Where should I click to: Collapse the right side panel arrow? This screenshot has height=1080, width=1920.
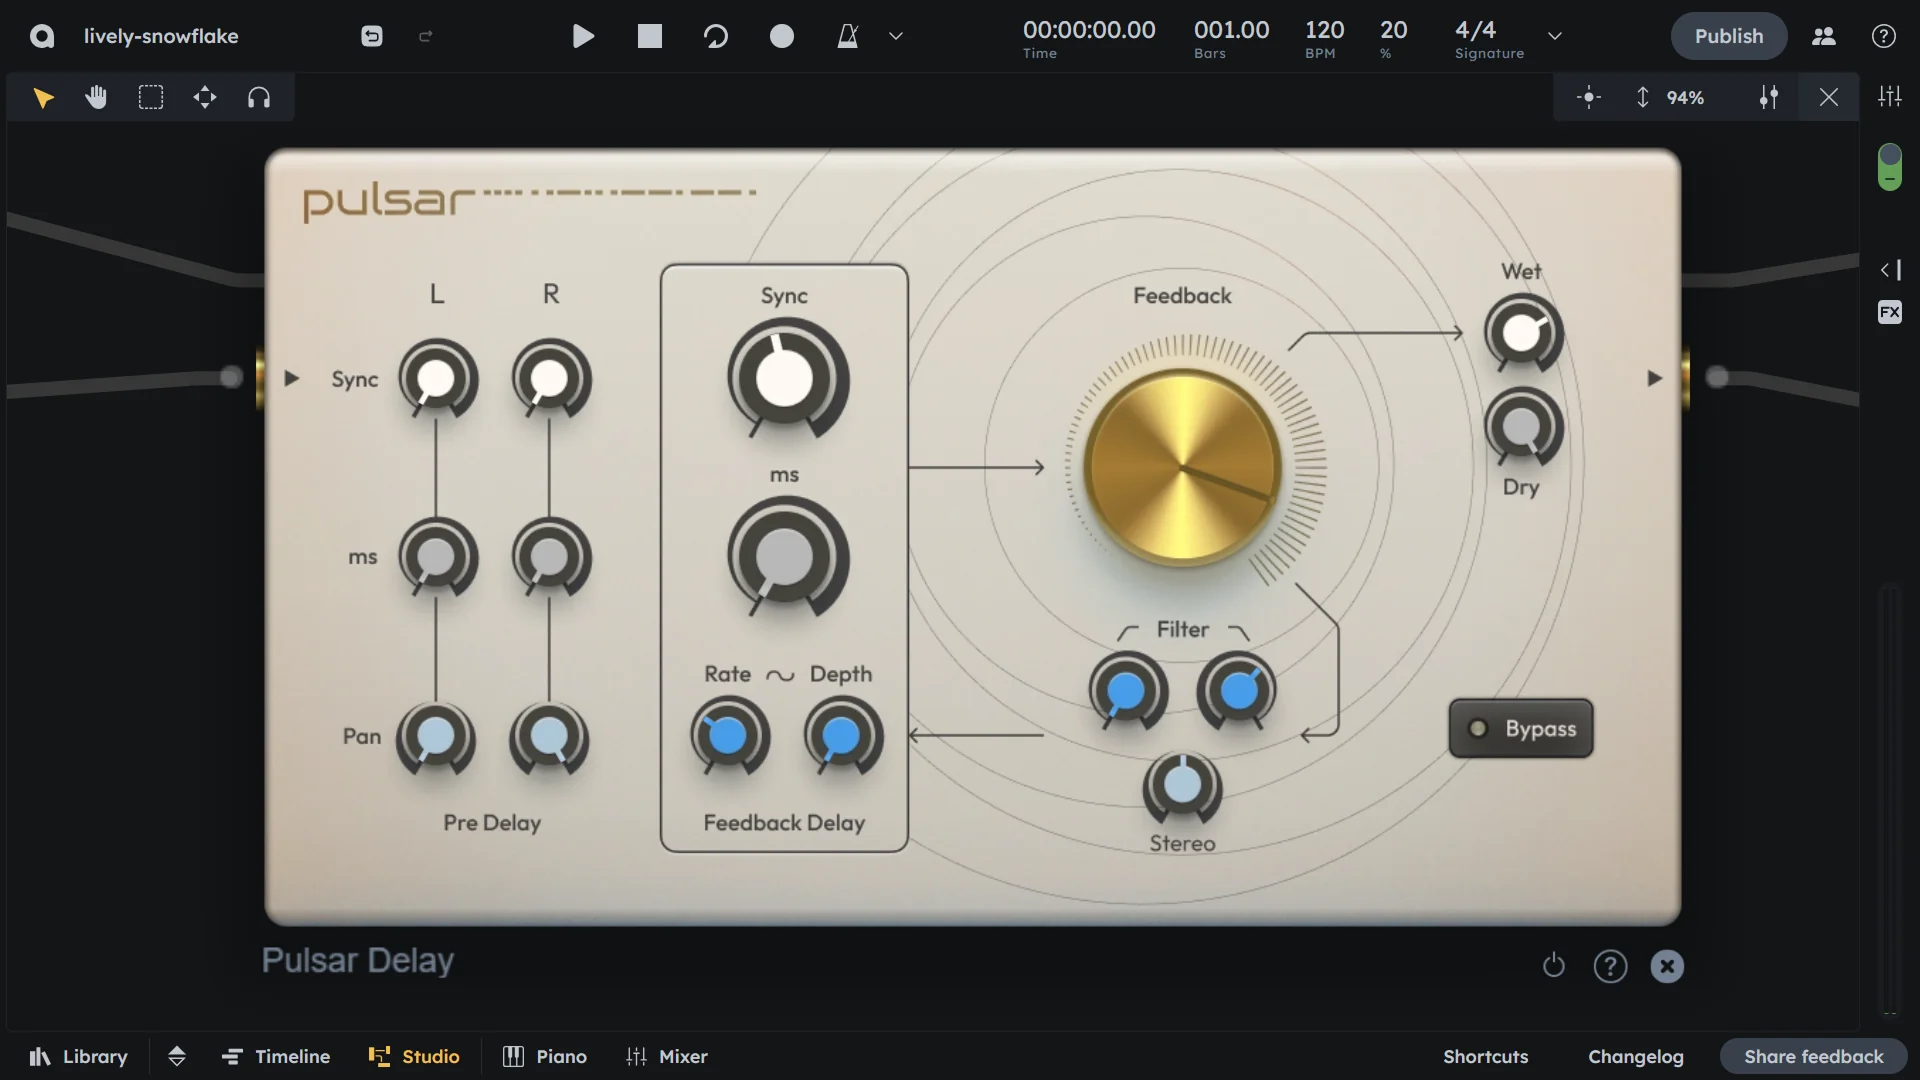1889,270
